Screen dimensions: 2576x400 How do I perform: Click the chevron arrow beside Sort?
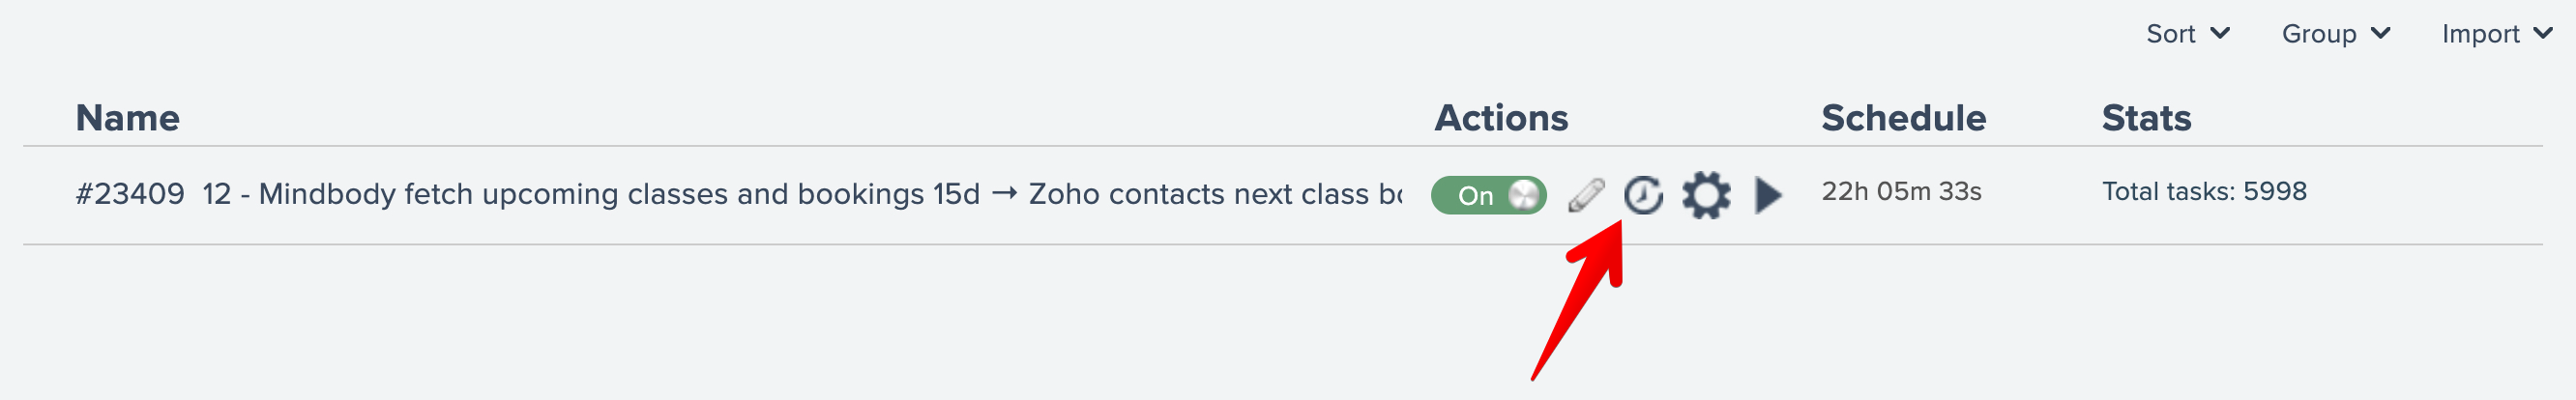pos(2220,33)
